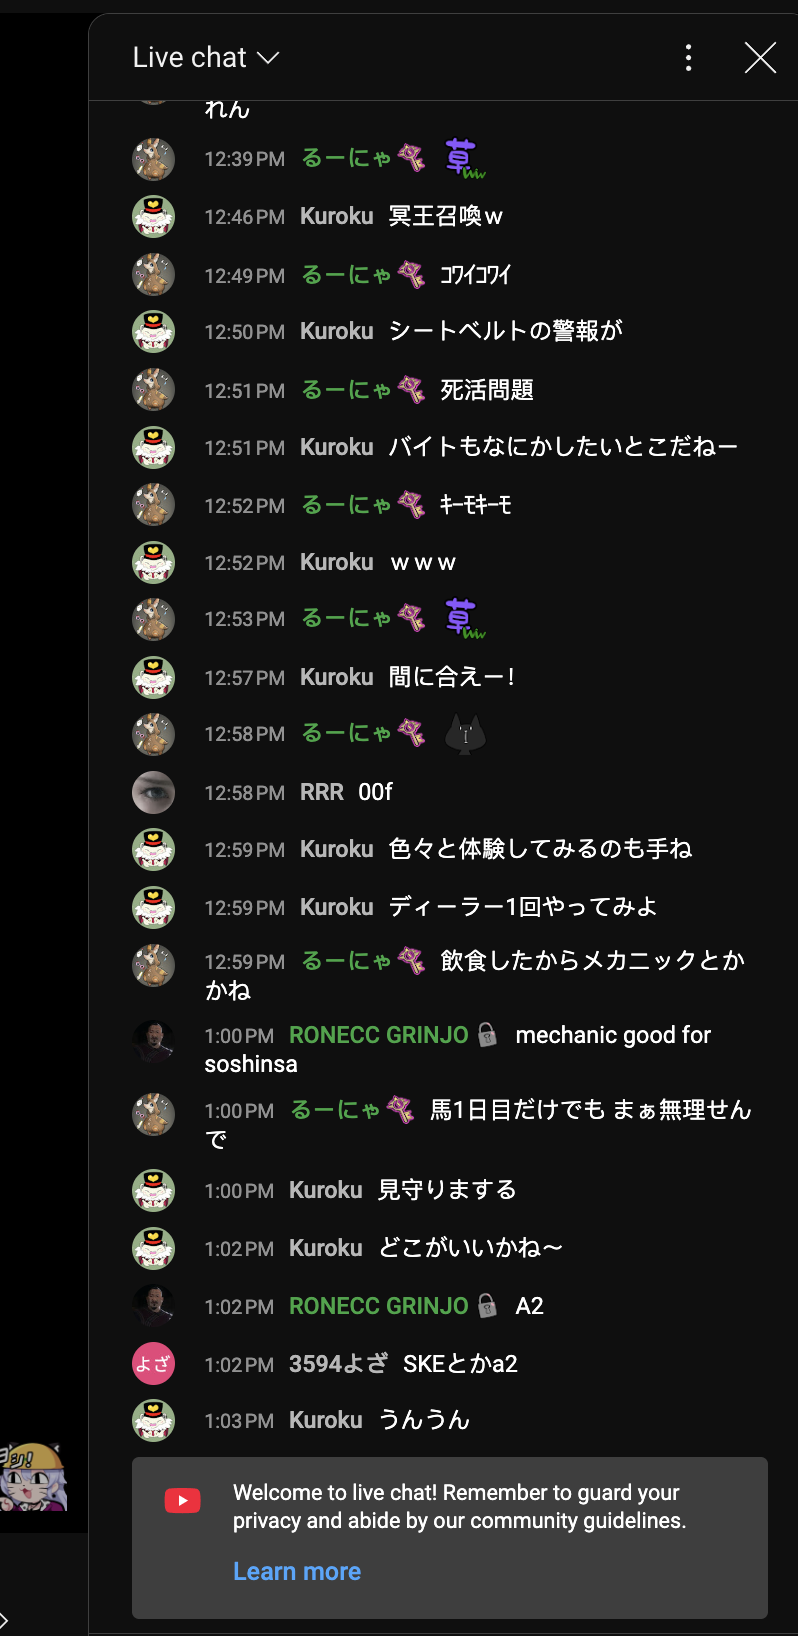The width and height of the screenshot is (798, 1636).
Task: Click the YouTube logo in welcome banner
Action: pos(182,1500)
